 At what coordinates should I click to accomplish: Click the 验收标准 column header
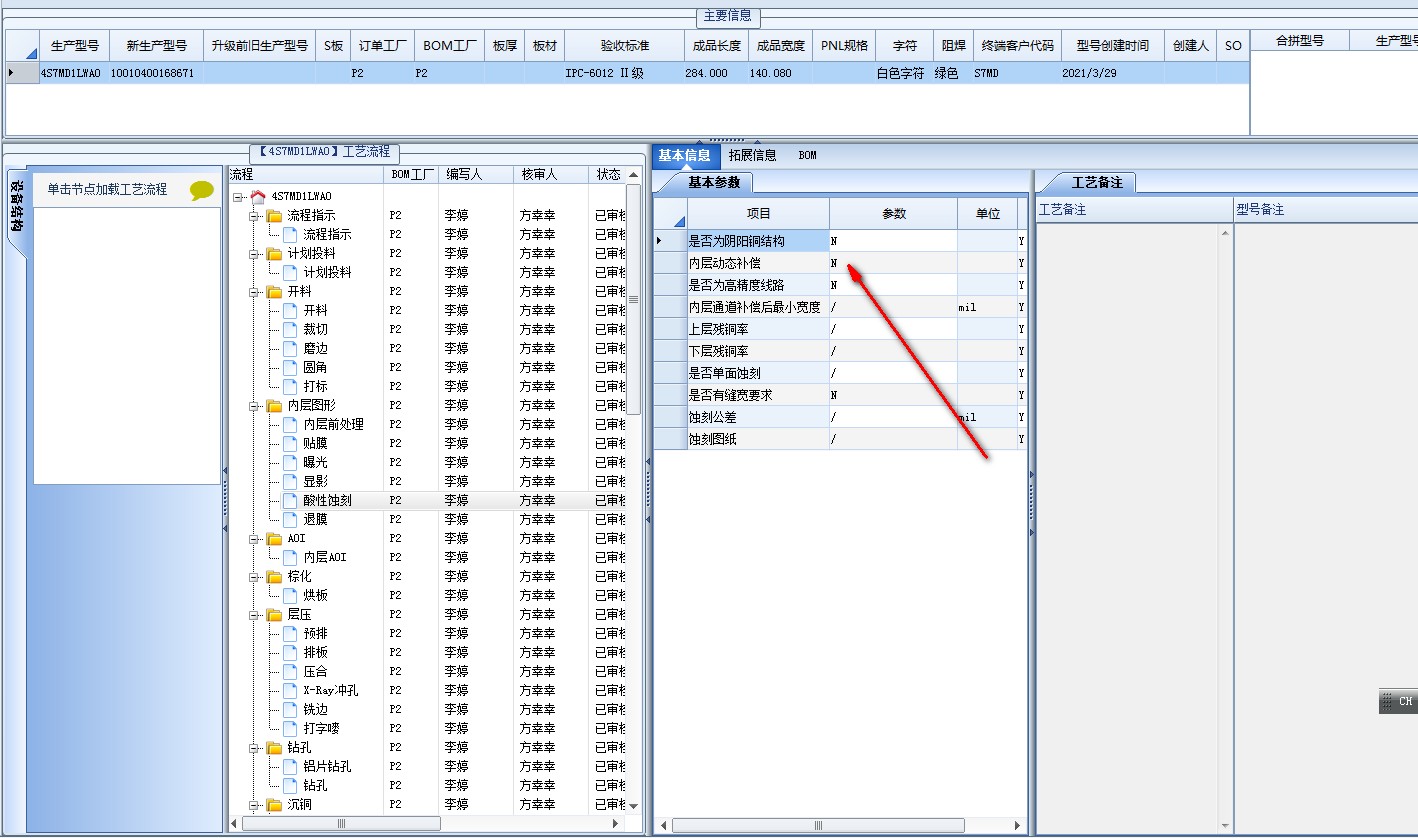point(624,46)
